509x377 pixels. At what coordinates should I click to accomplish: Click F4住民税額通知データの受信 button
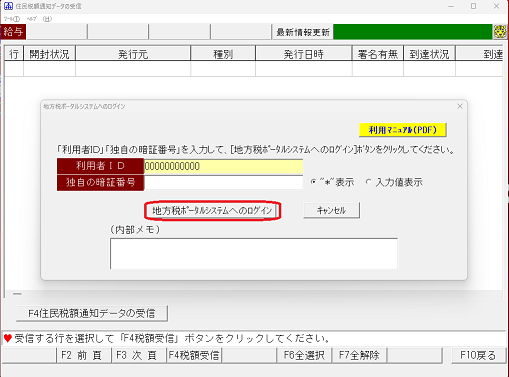pyautogui.click(x=92, y=313)
